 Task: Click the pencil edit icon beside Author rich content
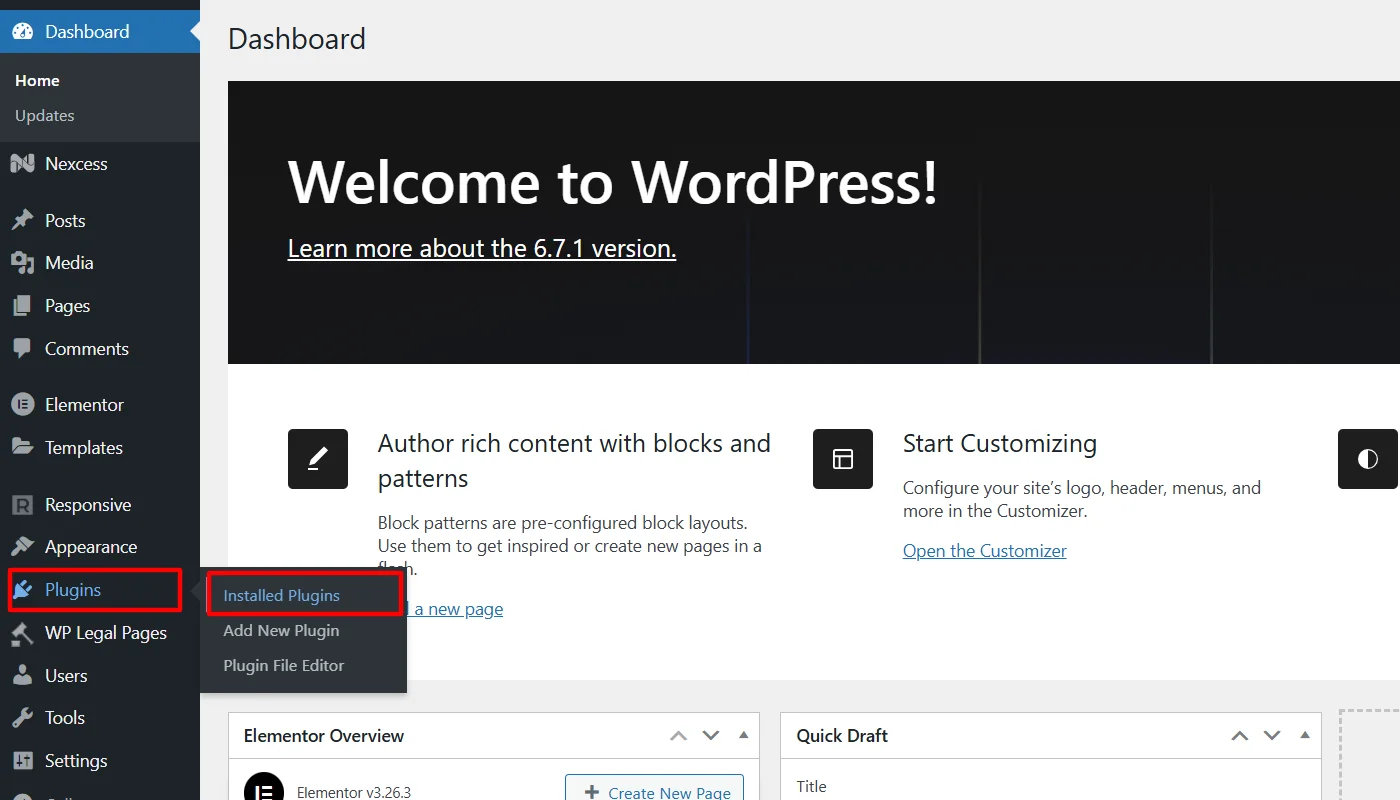(x=318, y=459)
